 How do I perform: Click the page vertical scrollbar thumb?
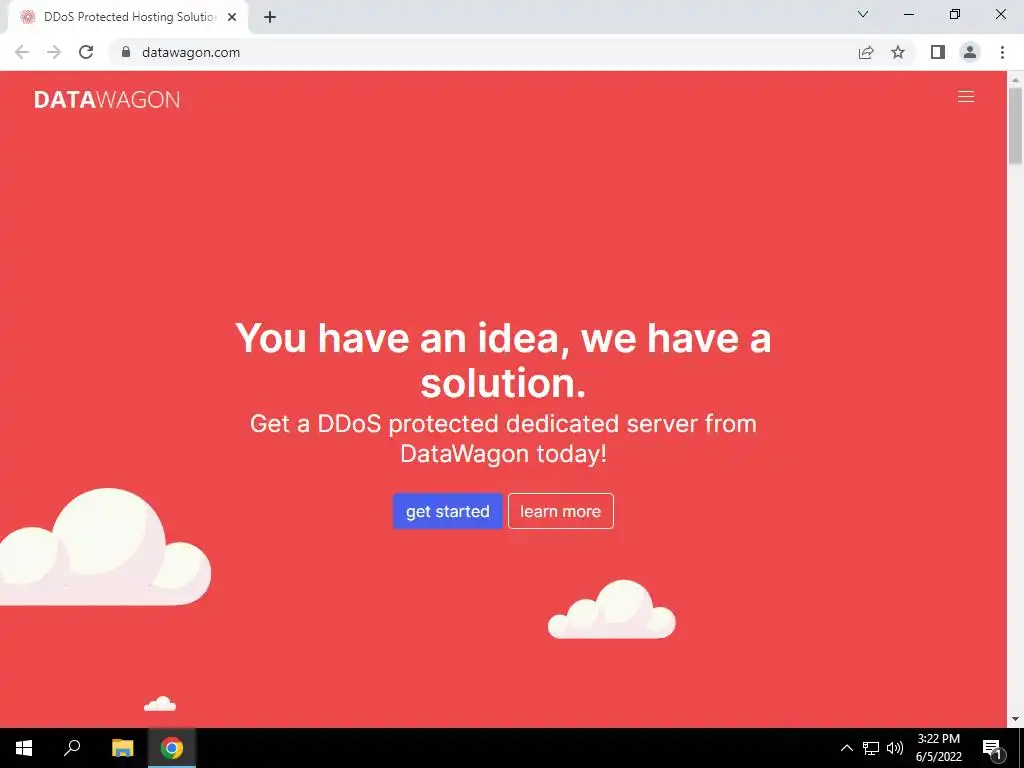pos(1015,125)
